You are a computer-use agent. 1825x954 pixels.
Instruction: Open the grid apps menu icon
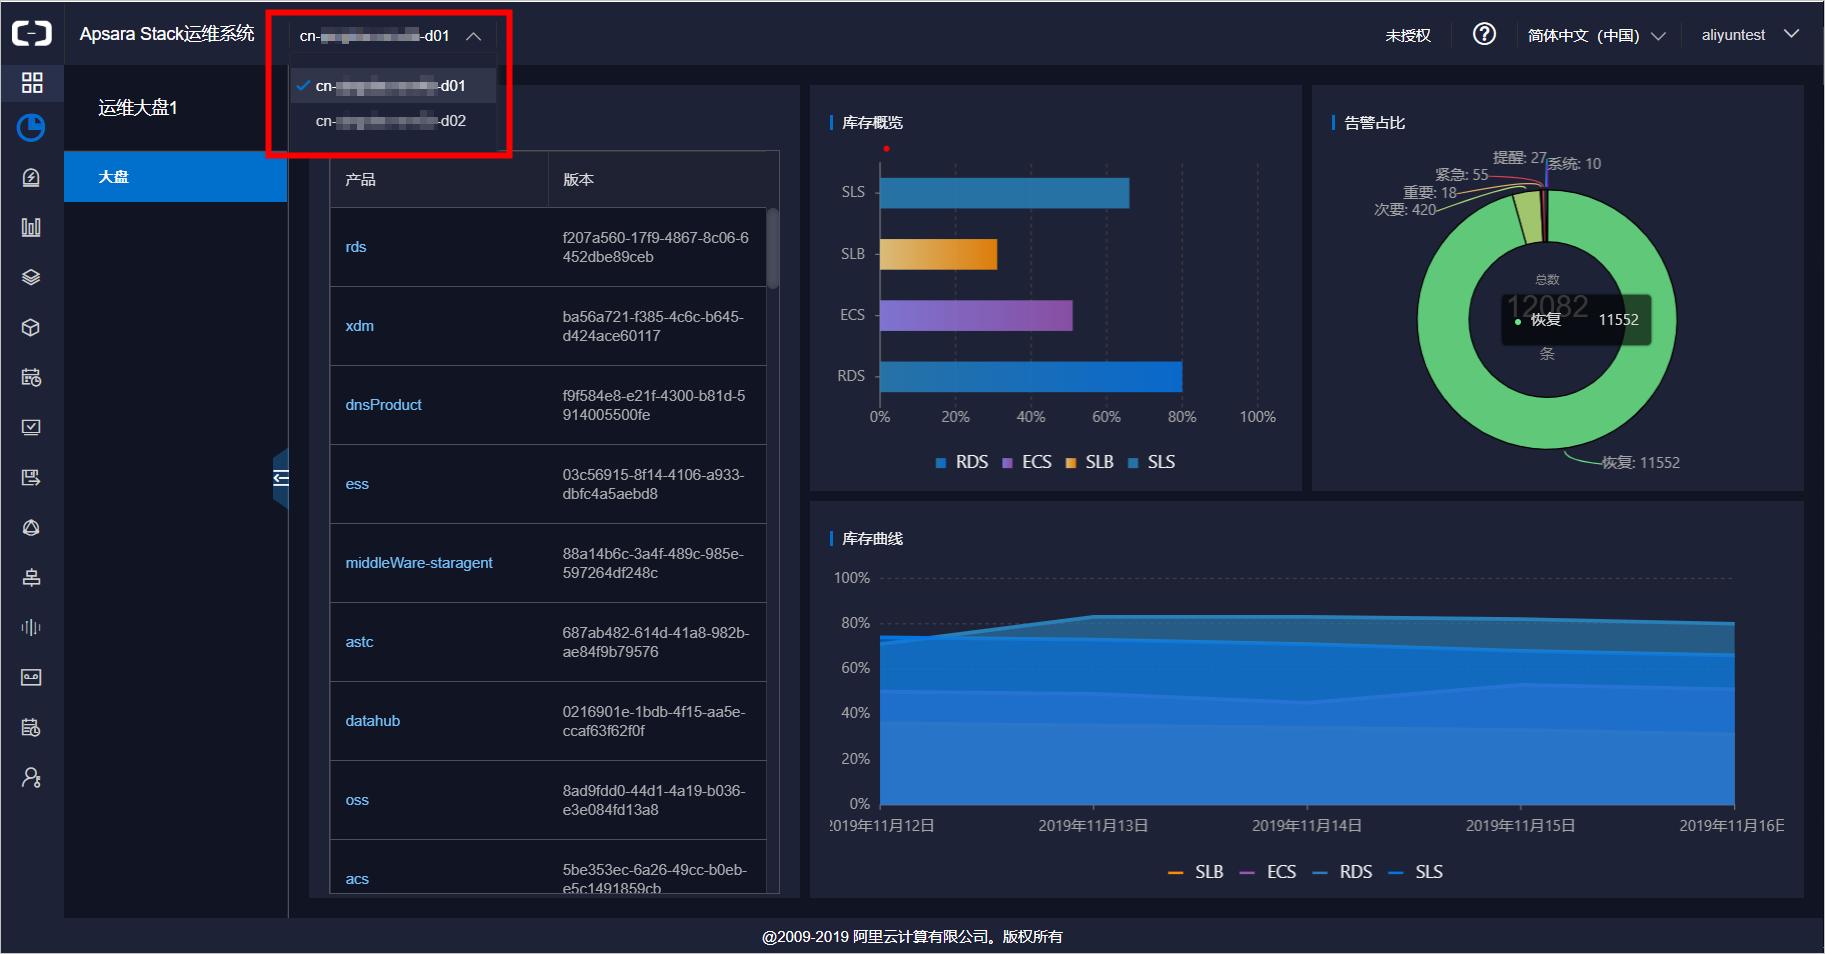click(x=32, y=82)
